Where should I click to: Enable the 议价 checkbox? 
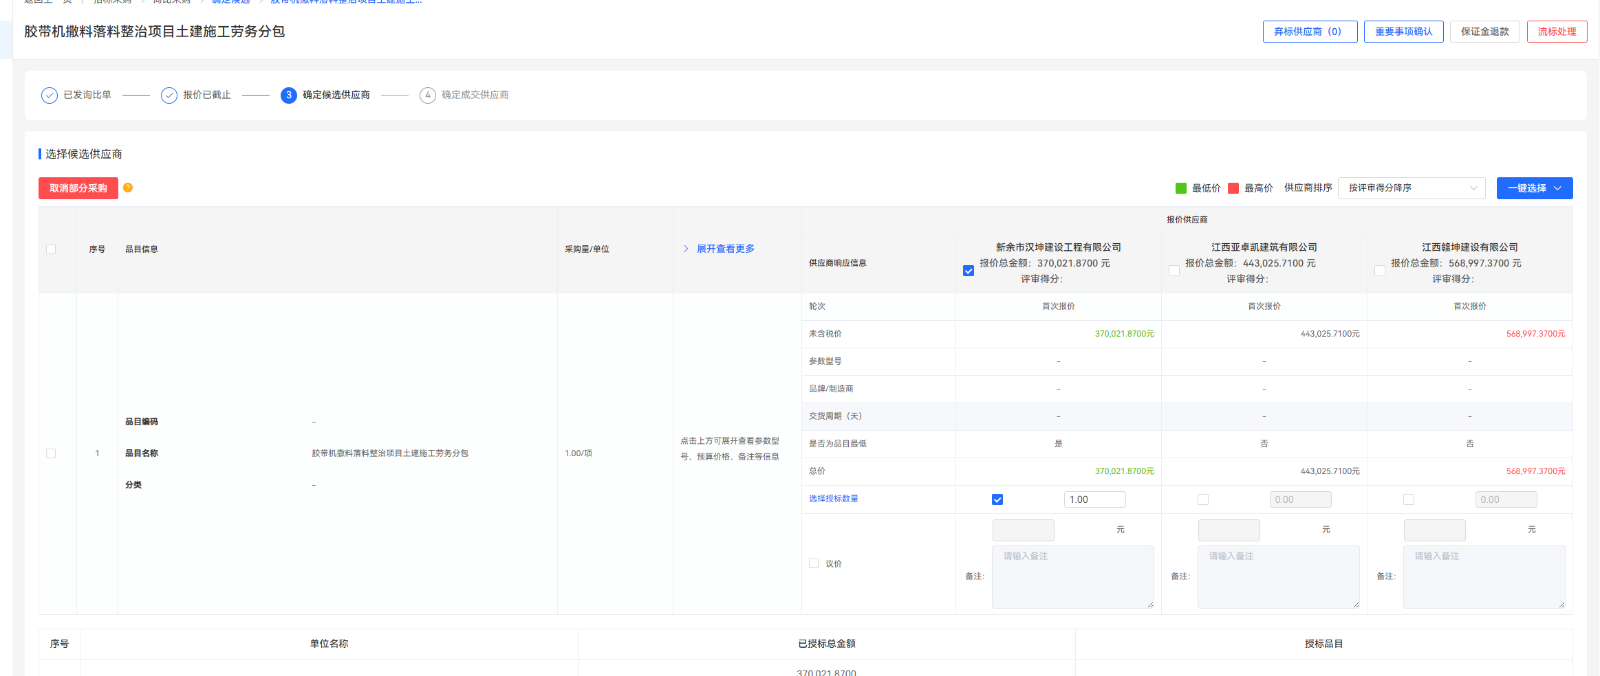click(814, 563)
